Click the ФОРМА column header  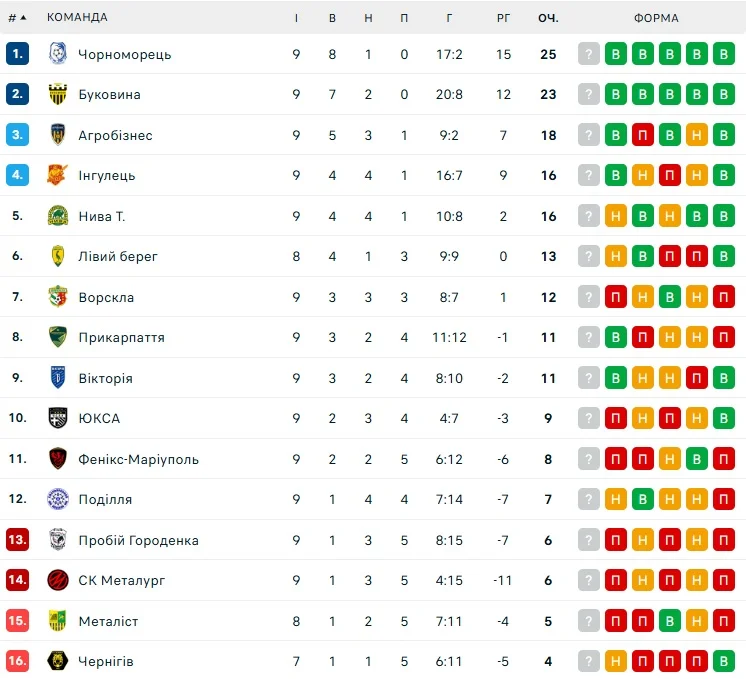coord(656,18)
